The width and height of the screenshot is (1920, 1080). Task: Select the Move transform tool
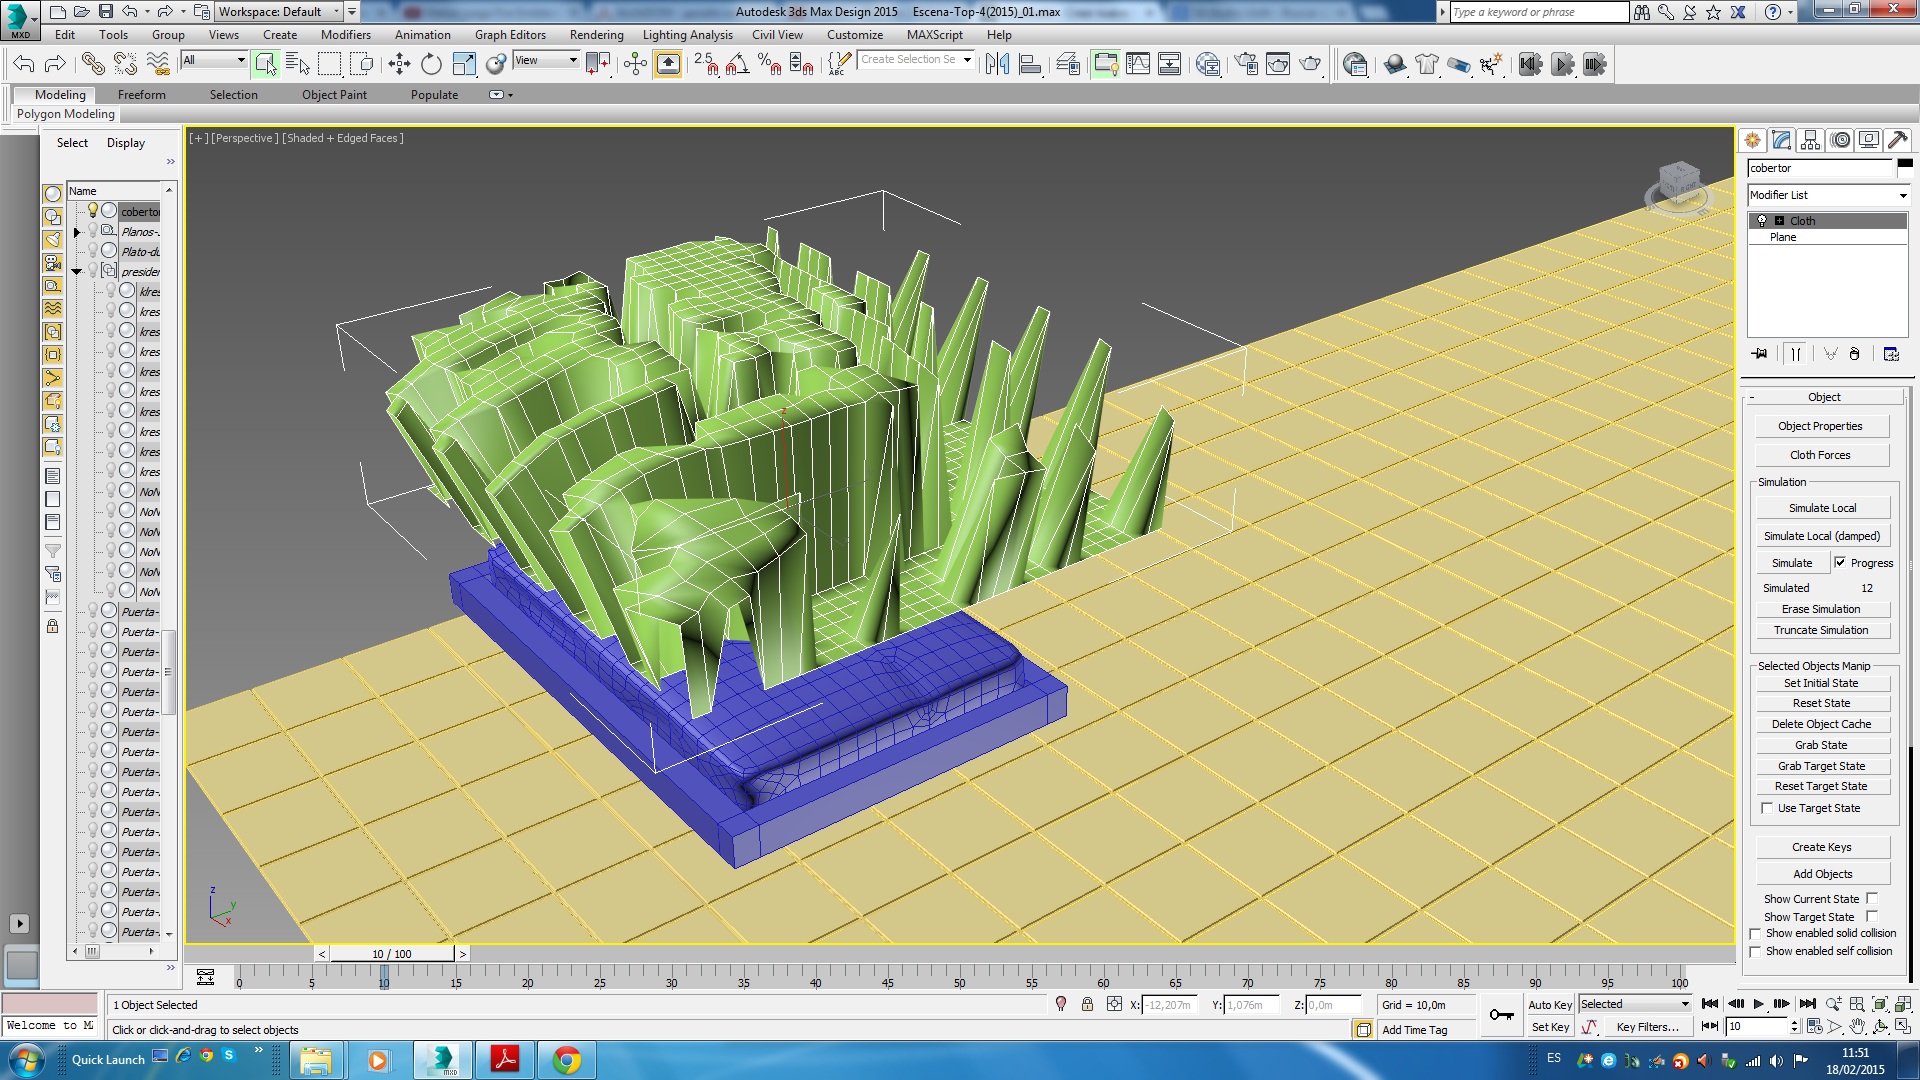399,65
